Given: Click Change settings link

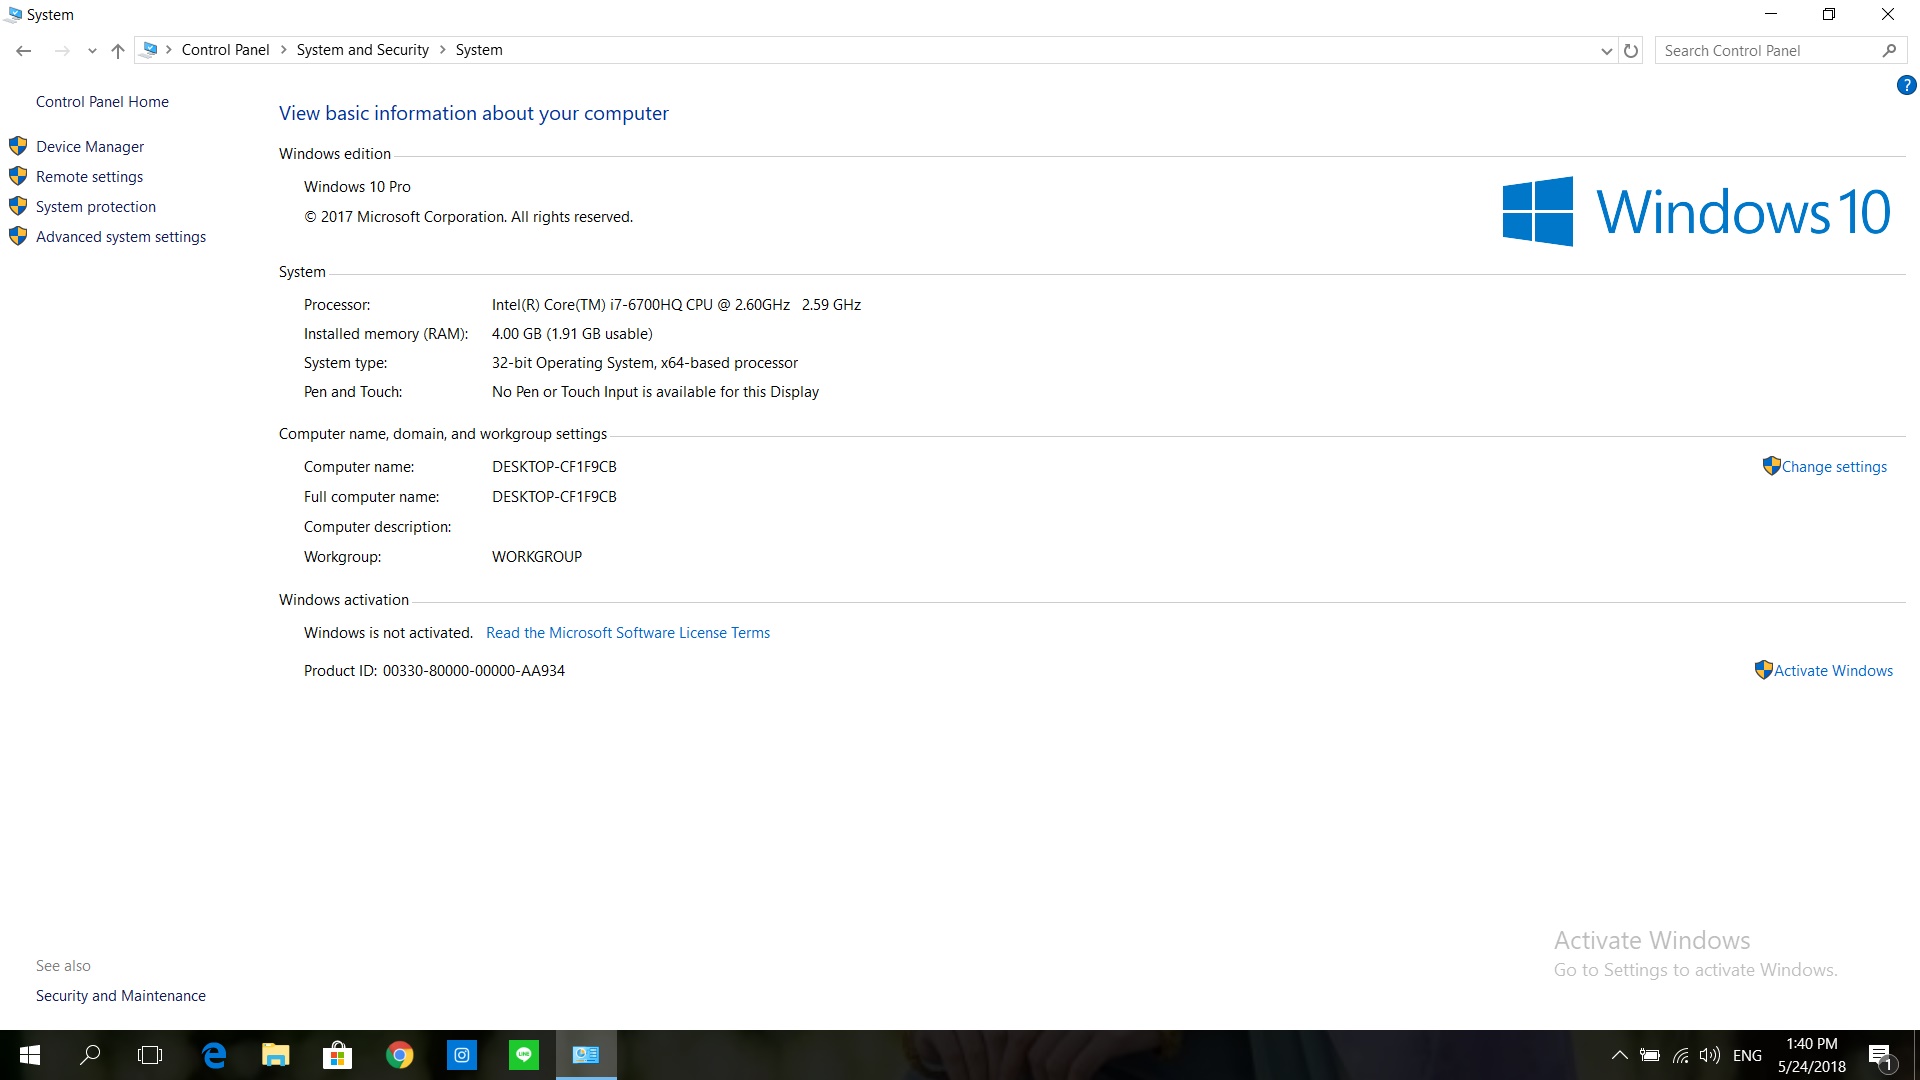Looking at the screenshot, I should tap(1834, 467).
